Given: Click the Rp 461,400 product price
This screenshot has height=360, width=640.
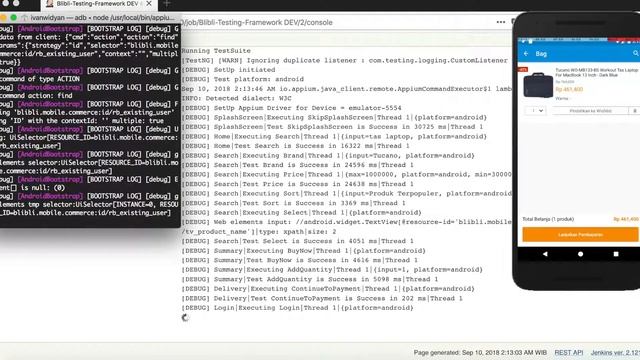Looking at the screenshot, I should (x=569, y=89).
